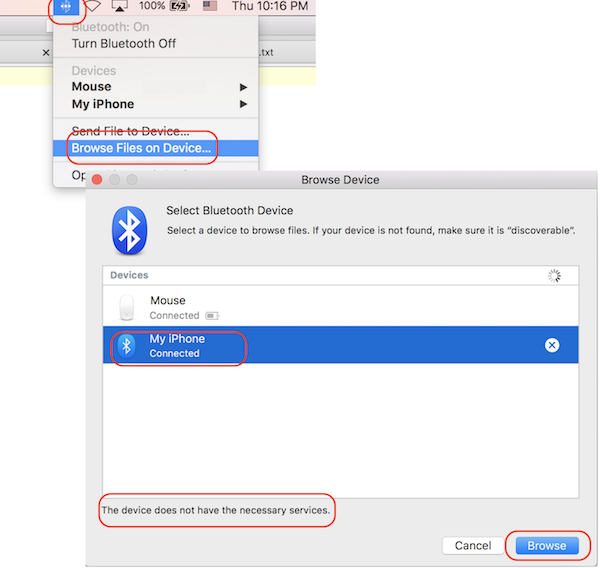Select Mouse row in Devices list
The image size is (600, 568).
[x=341, y=307]
